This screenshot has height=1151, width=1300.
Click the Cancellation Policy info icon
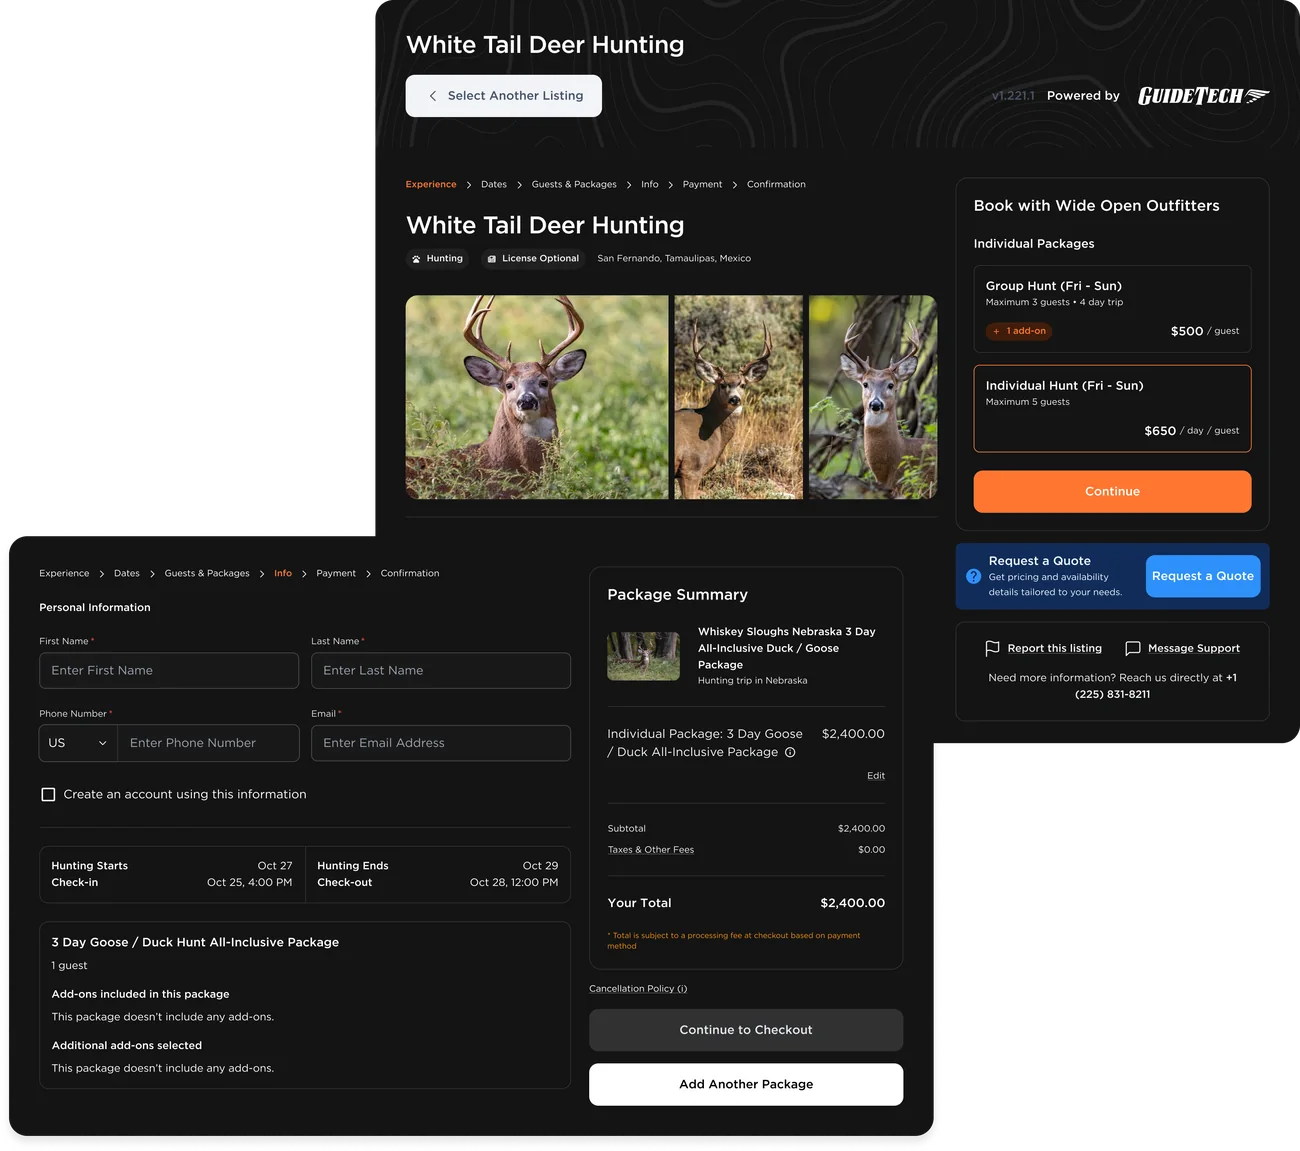682,989
